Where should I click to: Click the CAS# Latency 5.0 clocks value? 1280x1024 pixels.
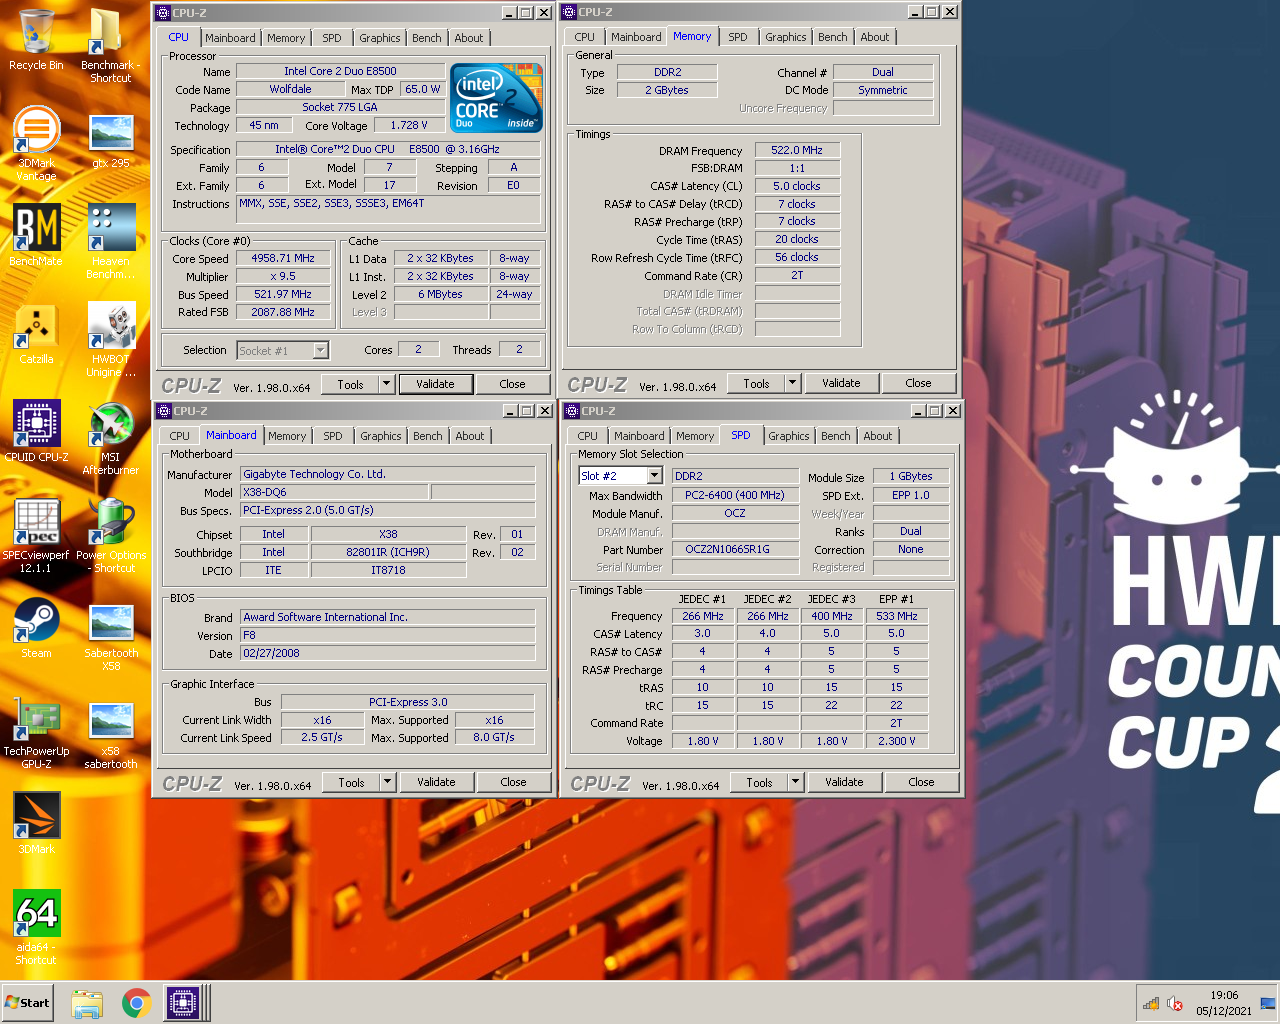coord(798,186)
